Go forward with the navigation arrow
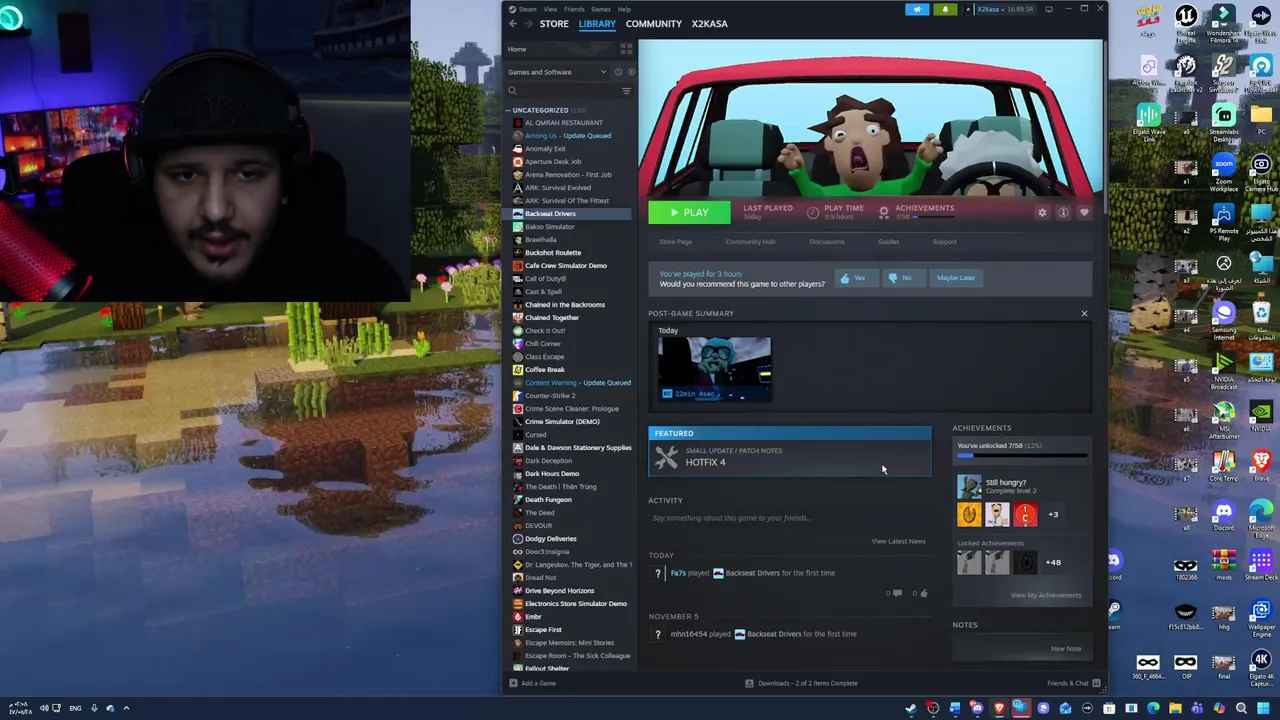This screenshot has height=720, width=1280. [x=528, y=23]
